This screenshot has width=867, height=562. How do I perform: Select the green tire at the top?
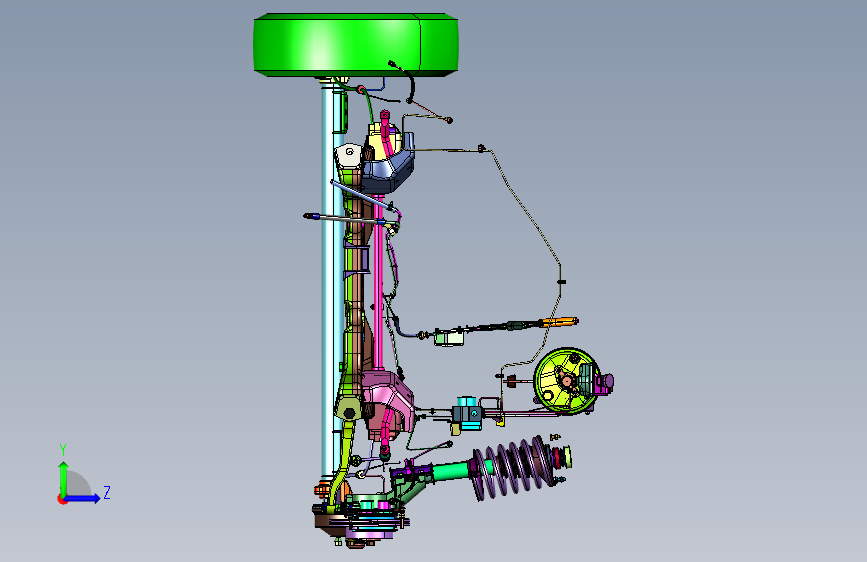pos(356,45)
